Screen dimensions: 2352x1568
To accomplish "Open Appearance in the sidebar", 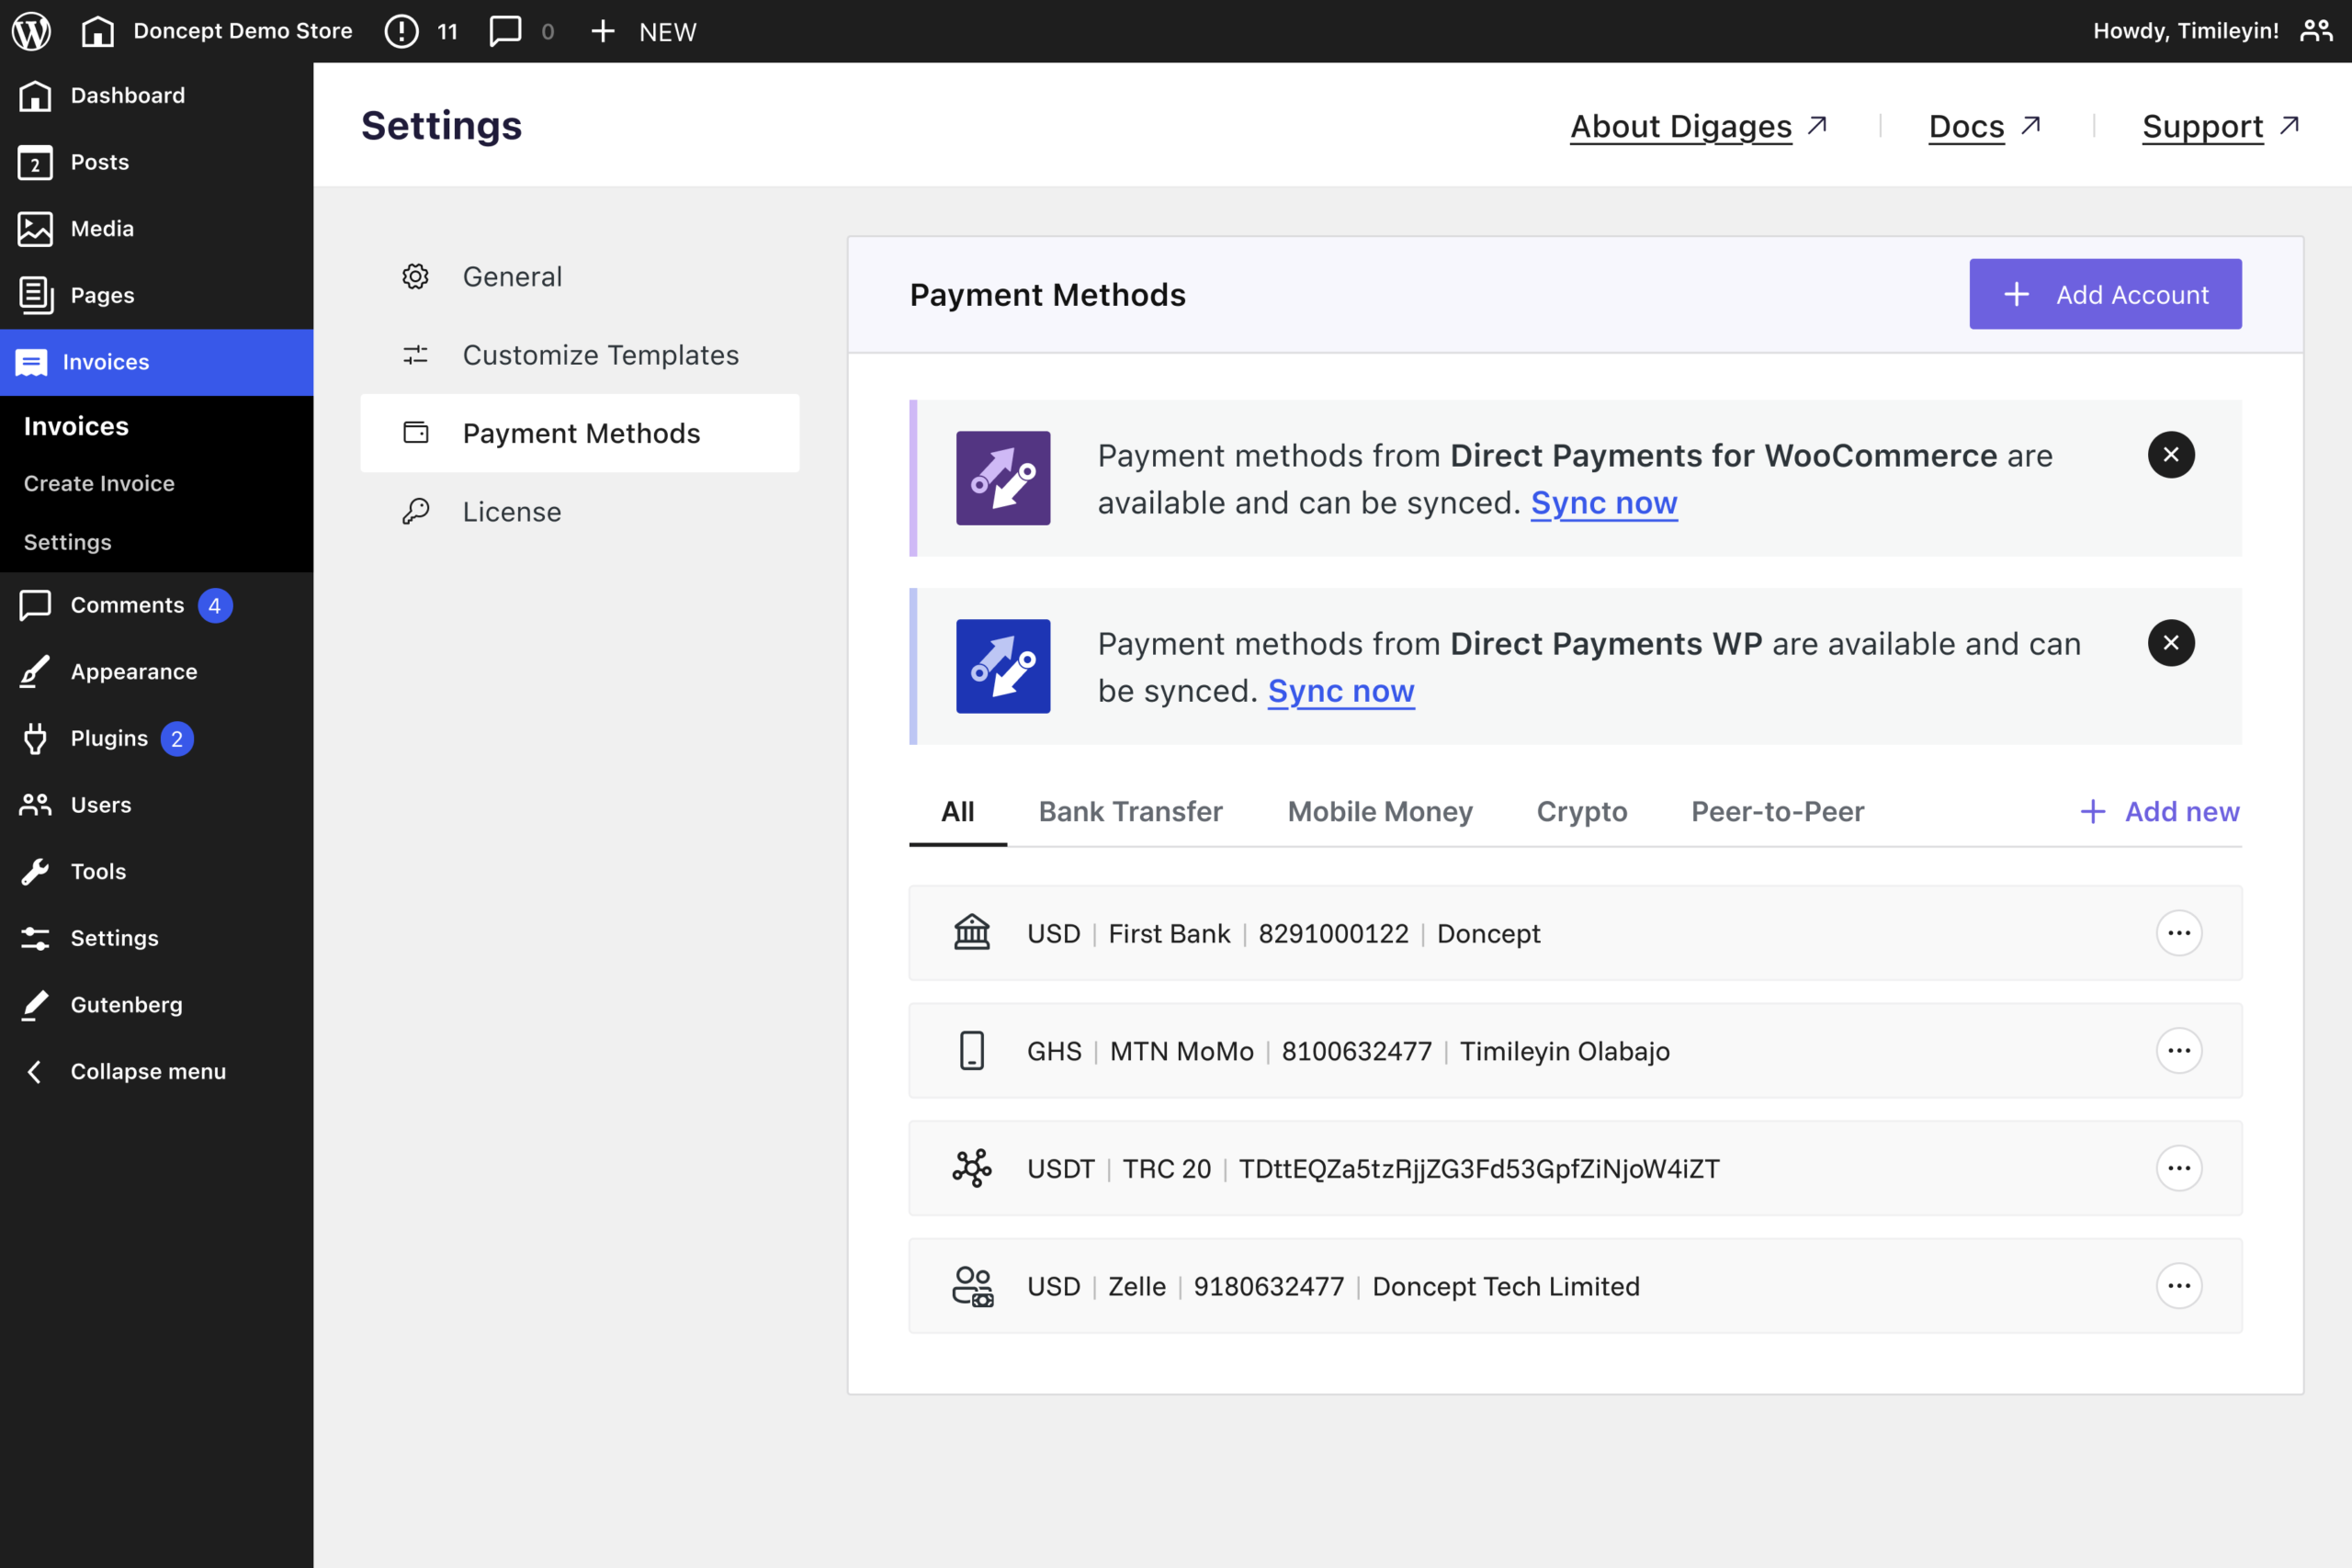I will click(x=133, y=672).
